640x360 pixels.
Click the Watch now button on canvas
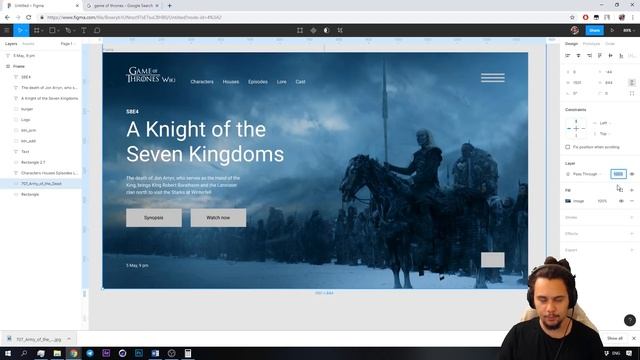pyautogui.click(x=218, y=218)
